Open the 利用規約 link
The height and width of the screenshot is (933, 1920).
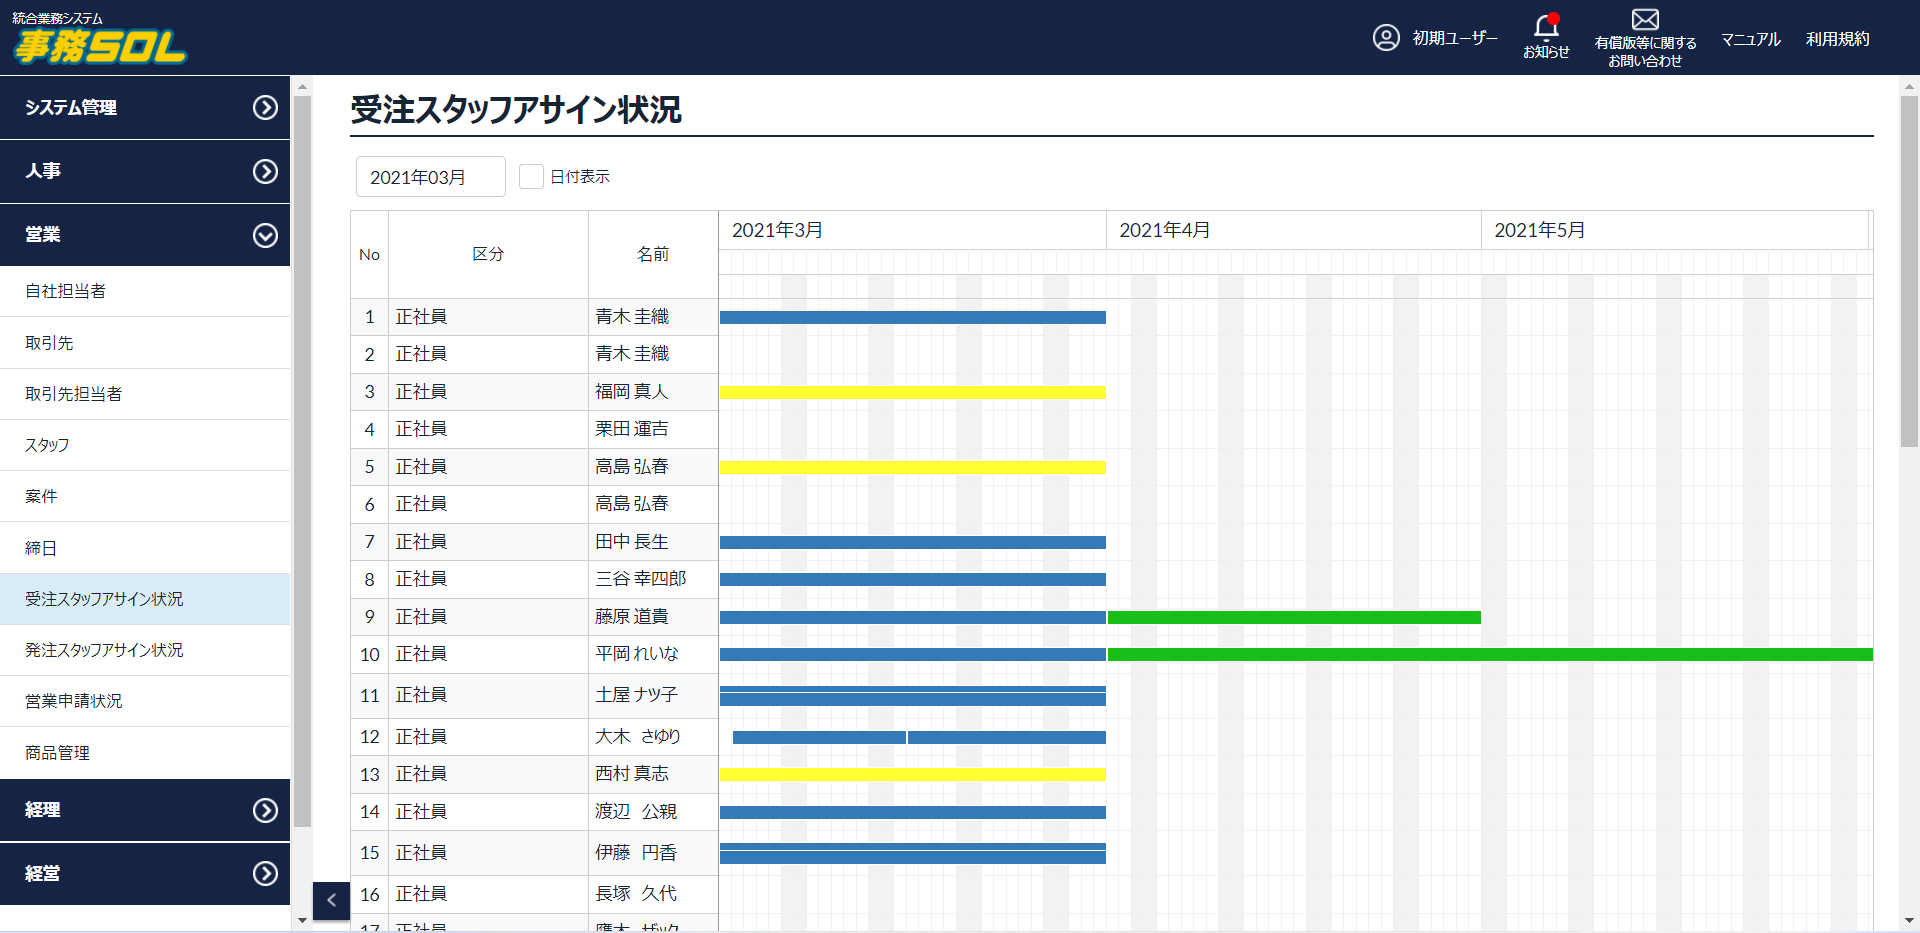(1837, 39)
